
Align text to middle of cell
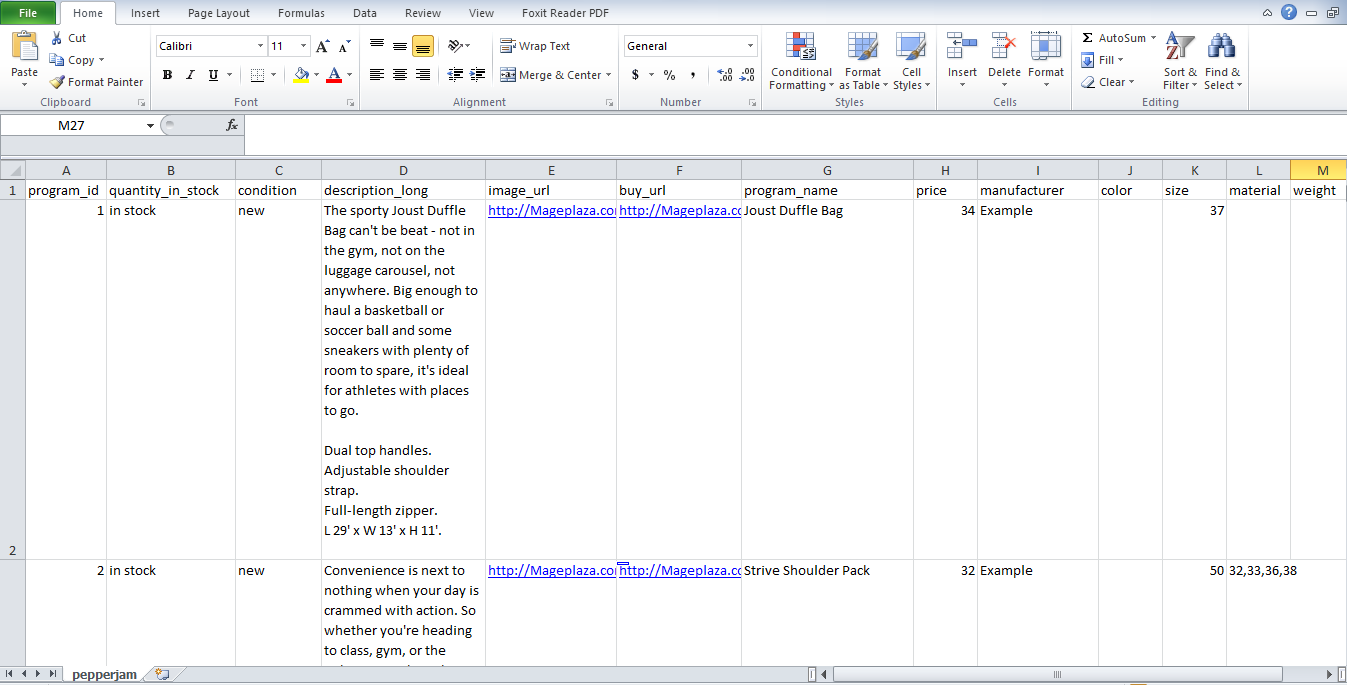400,46
